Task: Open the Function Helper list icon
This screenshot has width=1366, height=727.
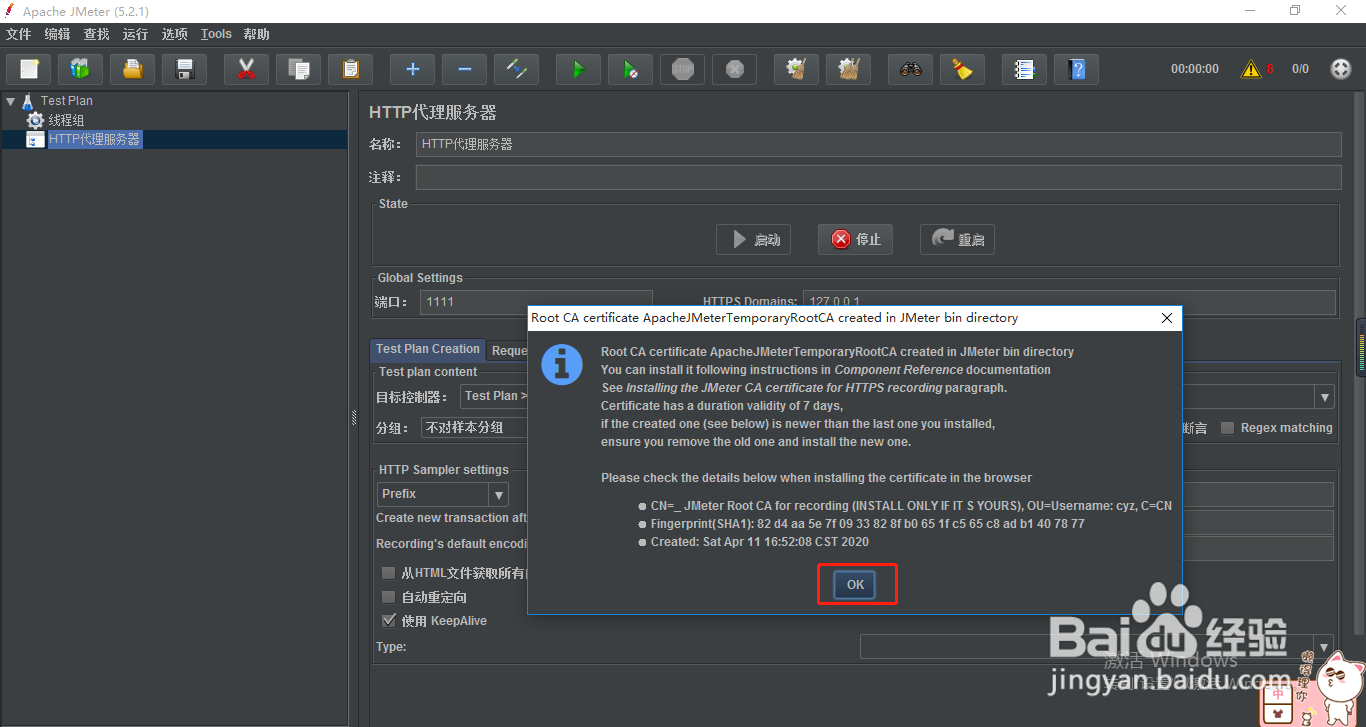Action: [x=1024, y=69]
